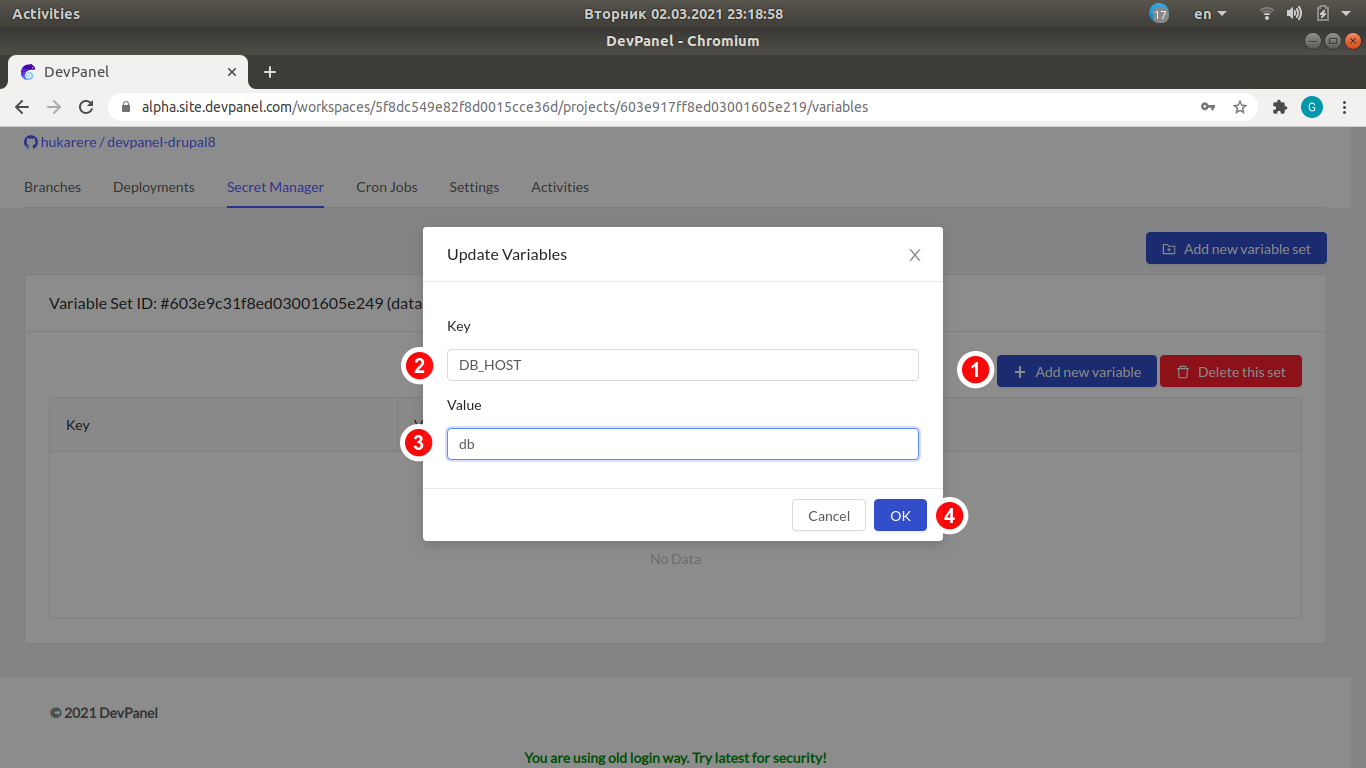Viewport: 1366px width, 768px height.
Task: Click the GitHub icon beside hukarere
Action: (x=30, y=142)
